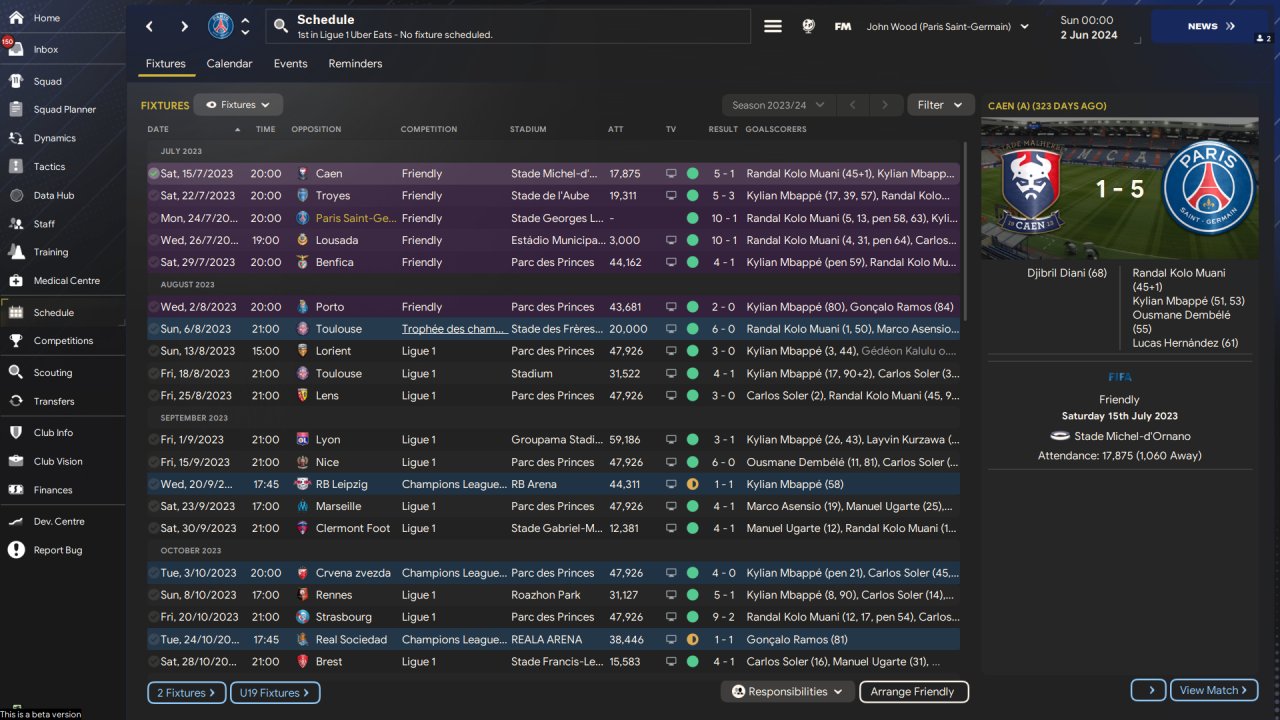Click the world globe icon in the top bar
Image resolution: width=1280 pixels, height=720 pixels.
[x=808, y=27]
